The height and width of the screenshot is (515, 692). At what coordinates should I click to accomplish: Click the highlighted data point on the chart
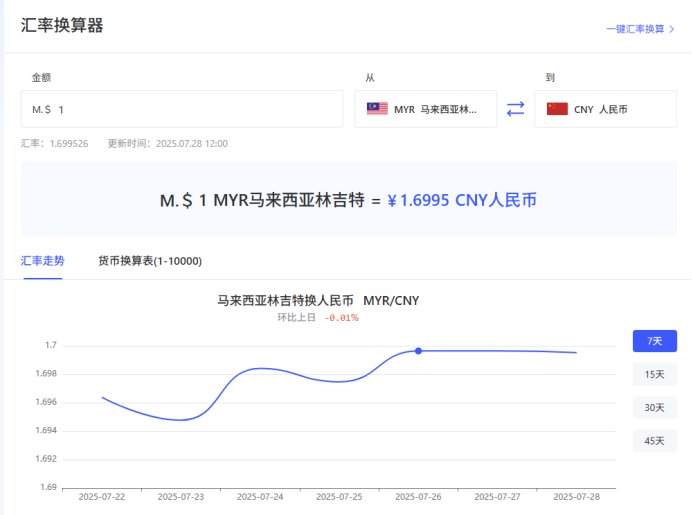point(418,351)
